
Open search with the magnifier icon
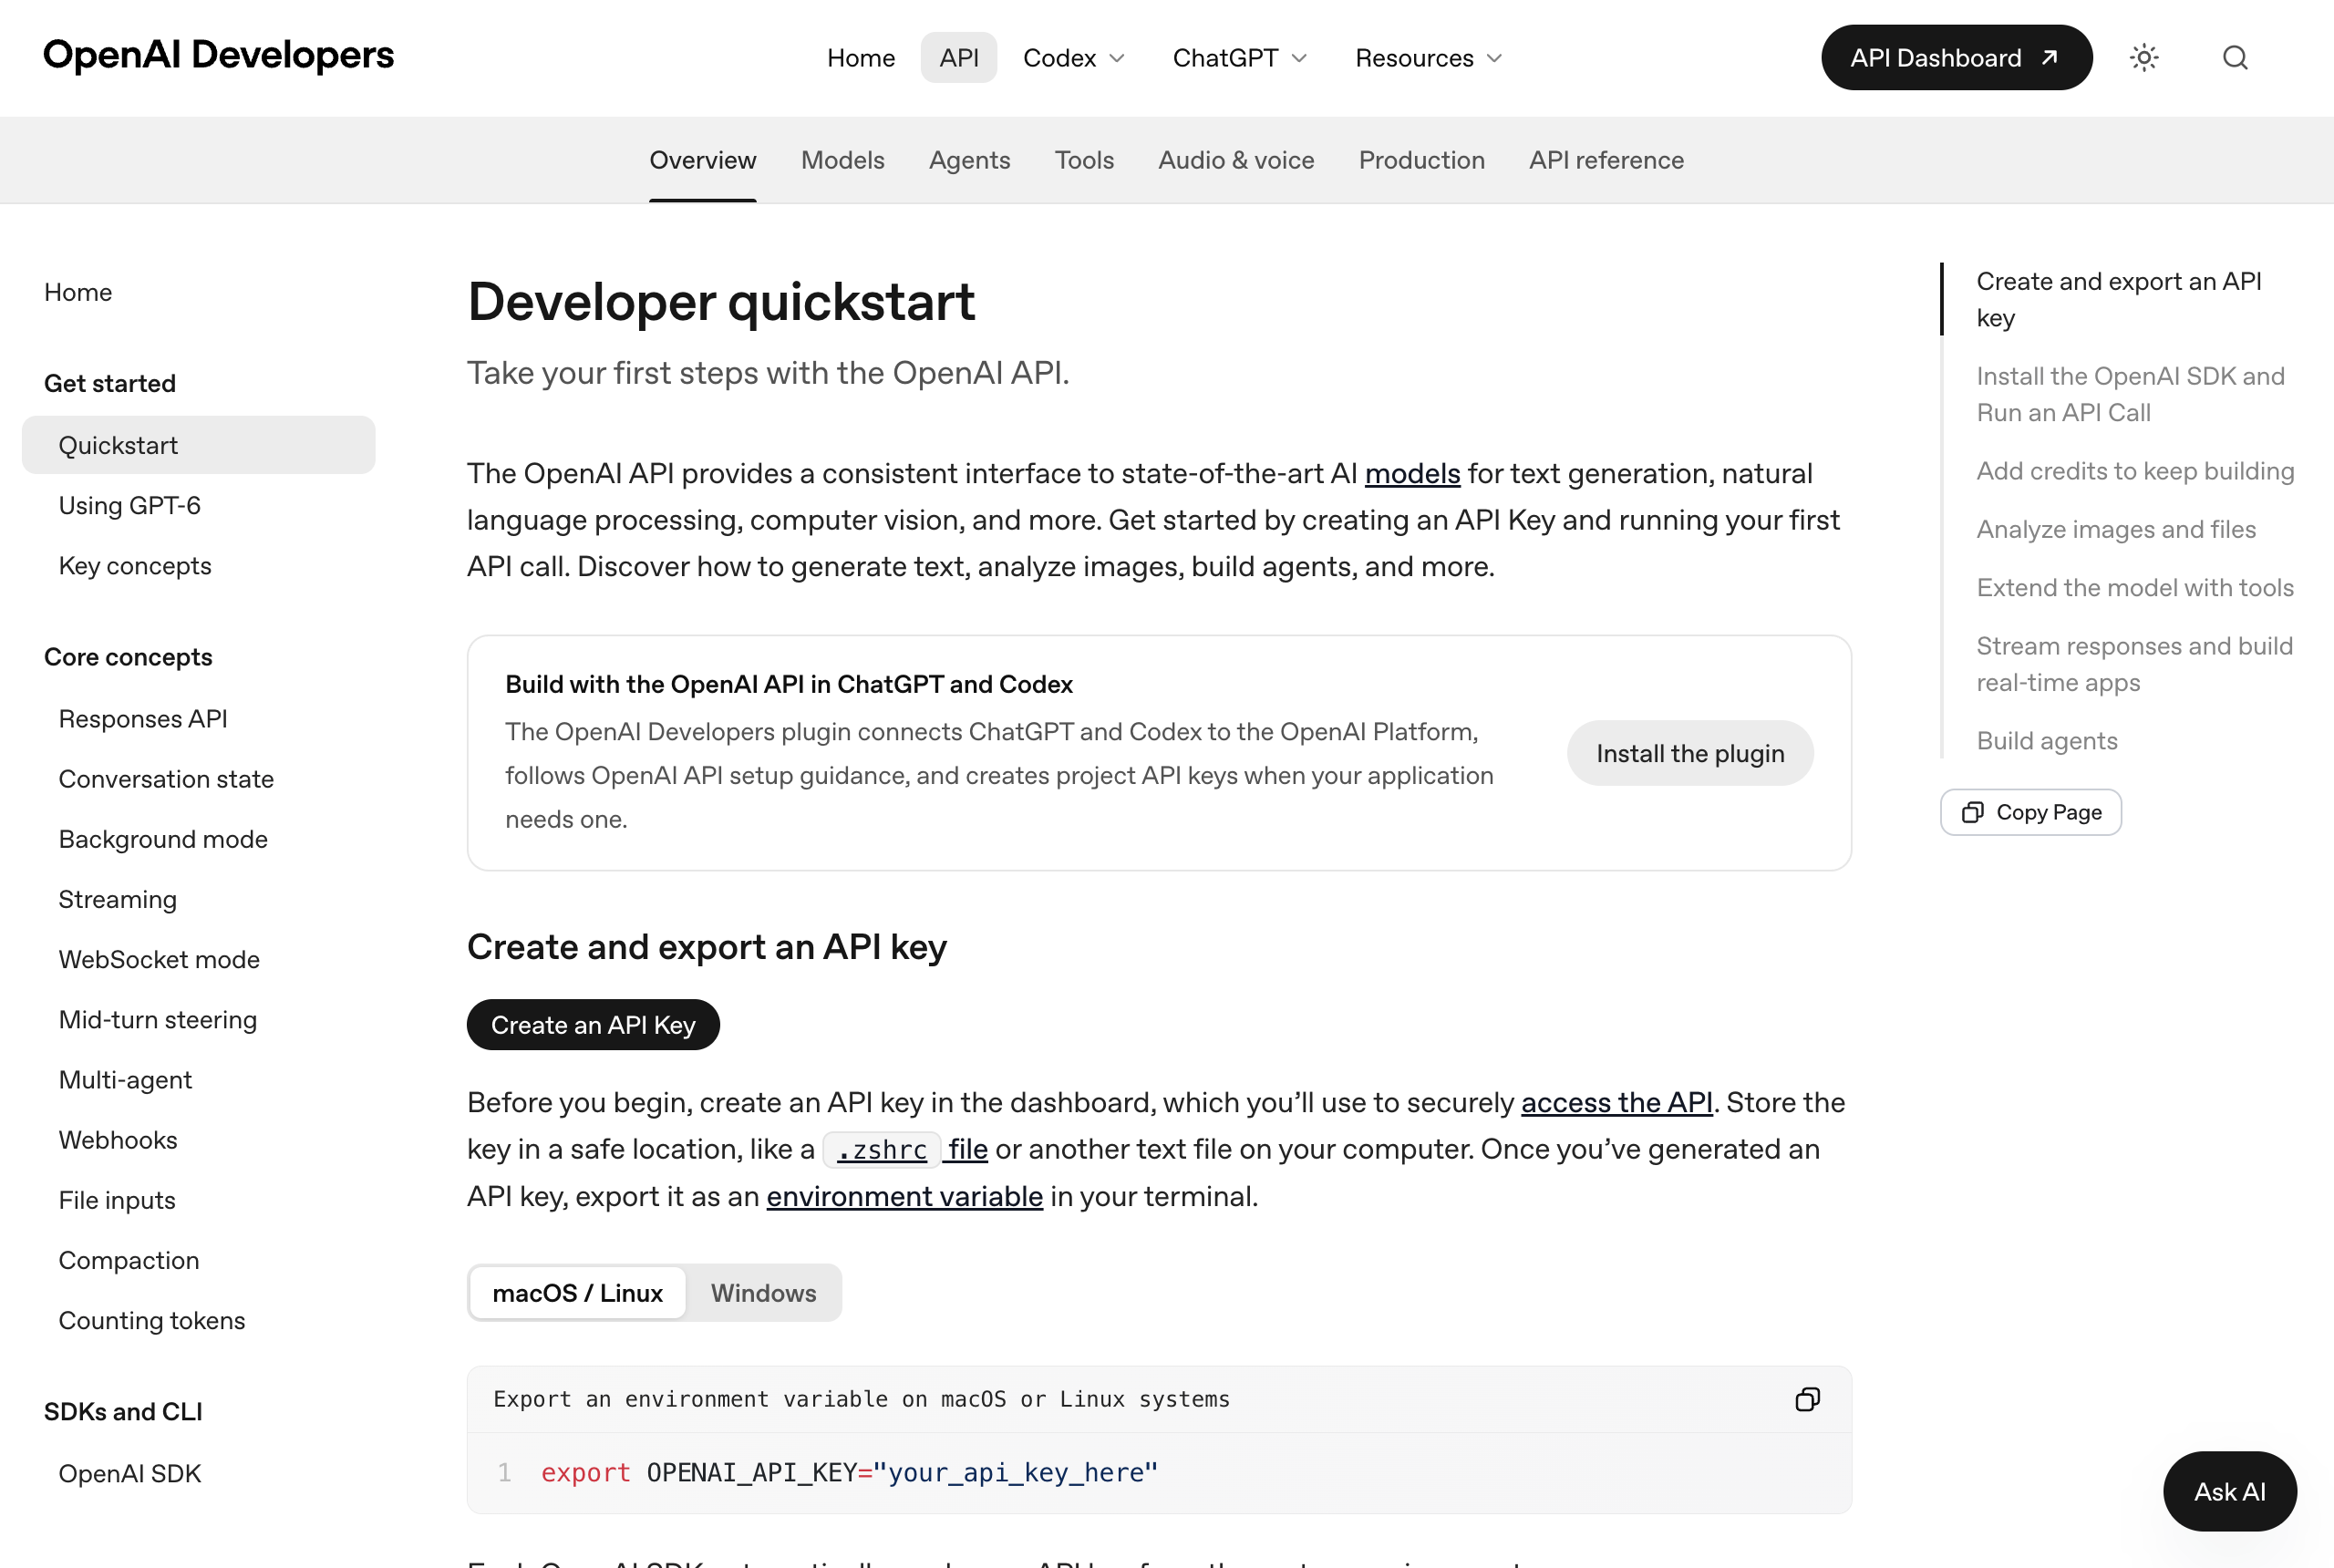click(2235, 58)
